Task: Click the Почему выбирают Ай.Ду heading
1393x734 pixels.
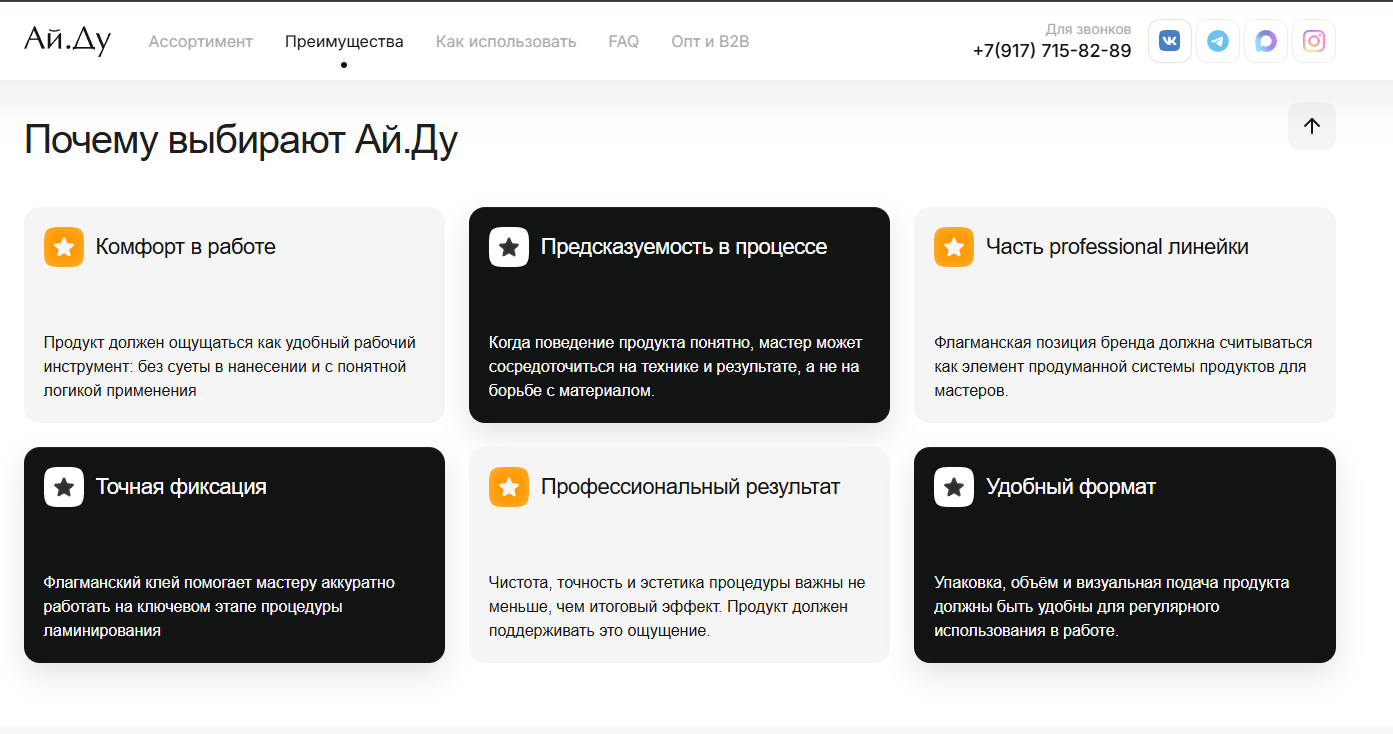Action: (241, 140)
